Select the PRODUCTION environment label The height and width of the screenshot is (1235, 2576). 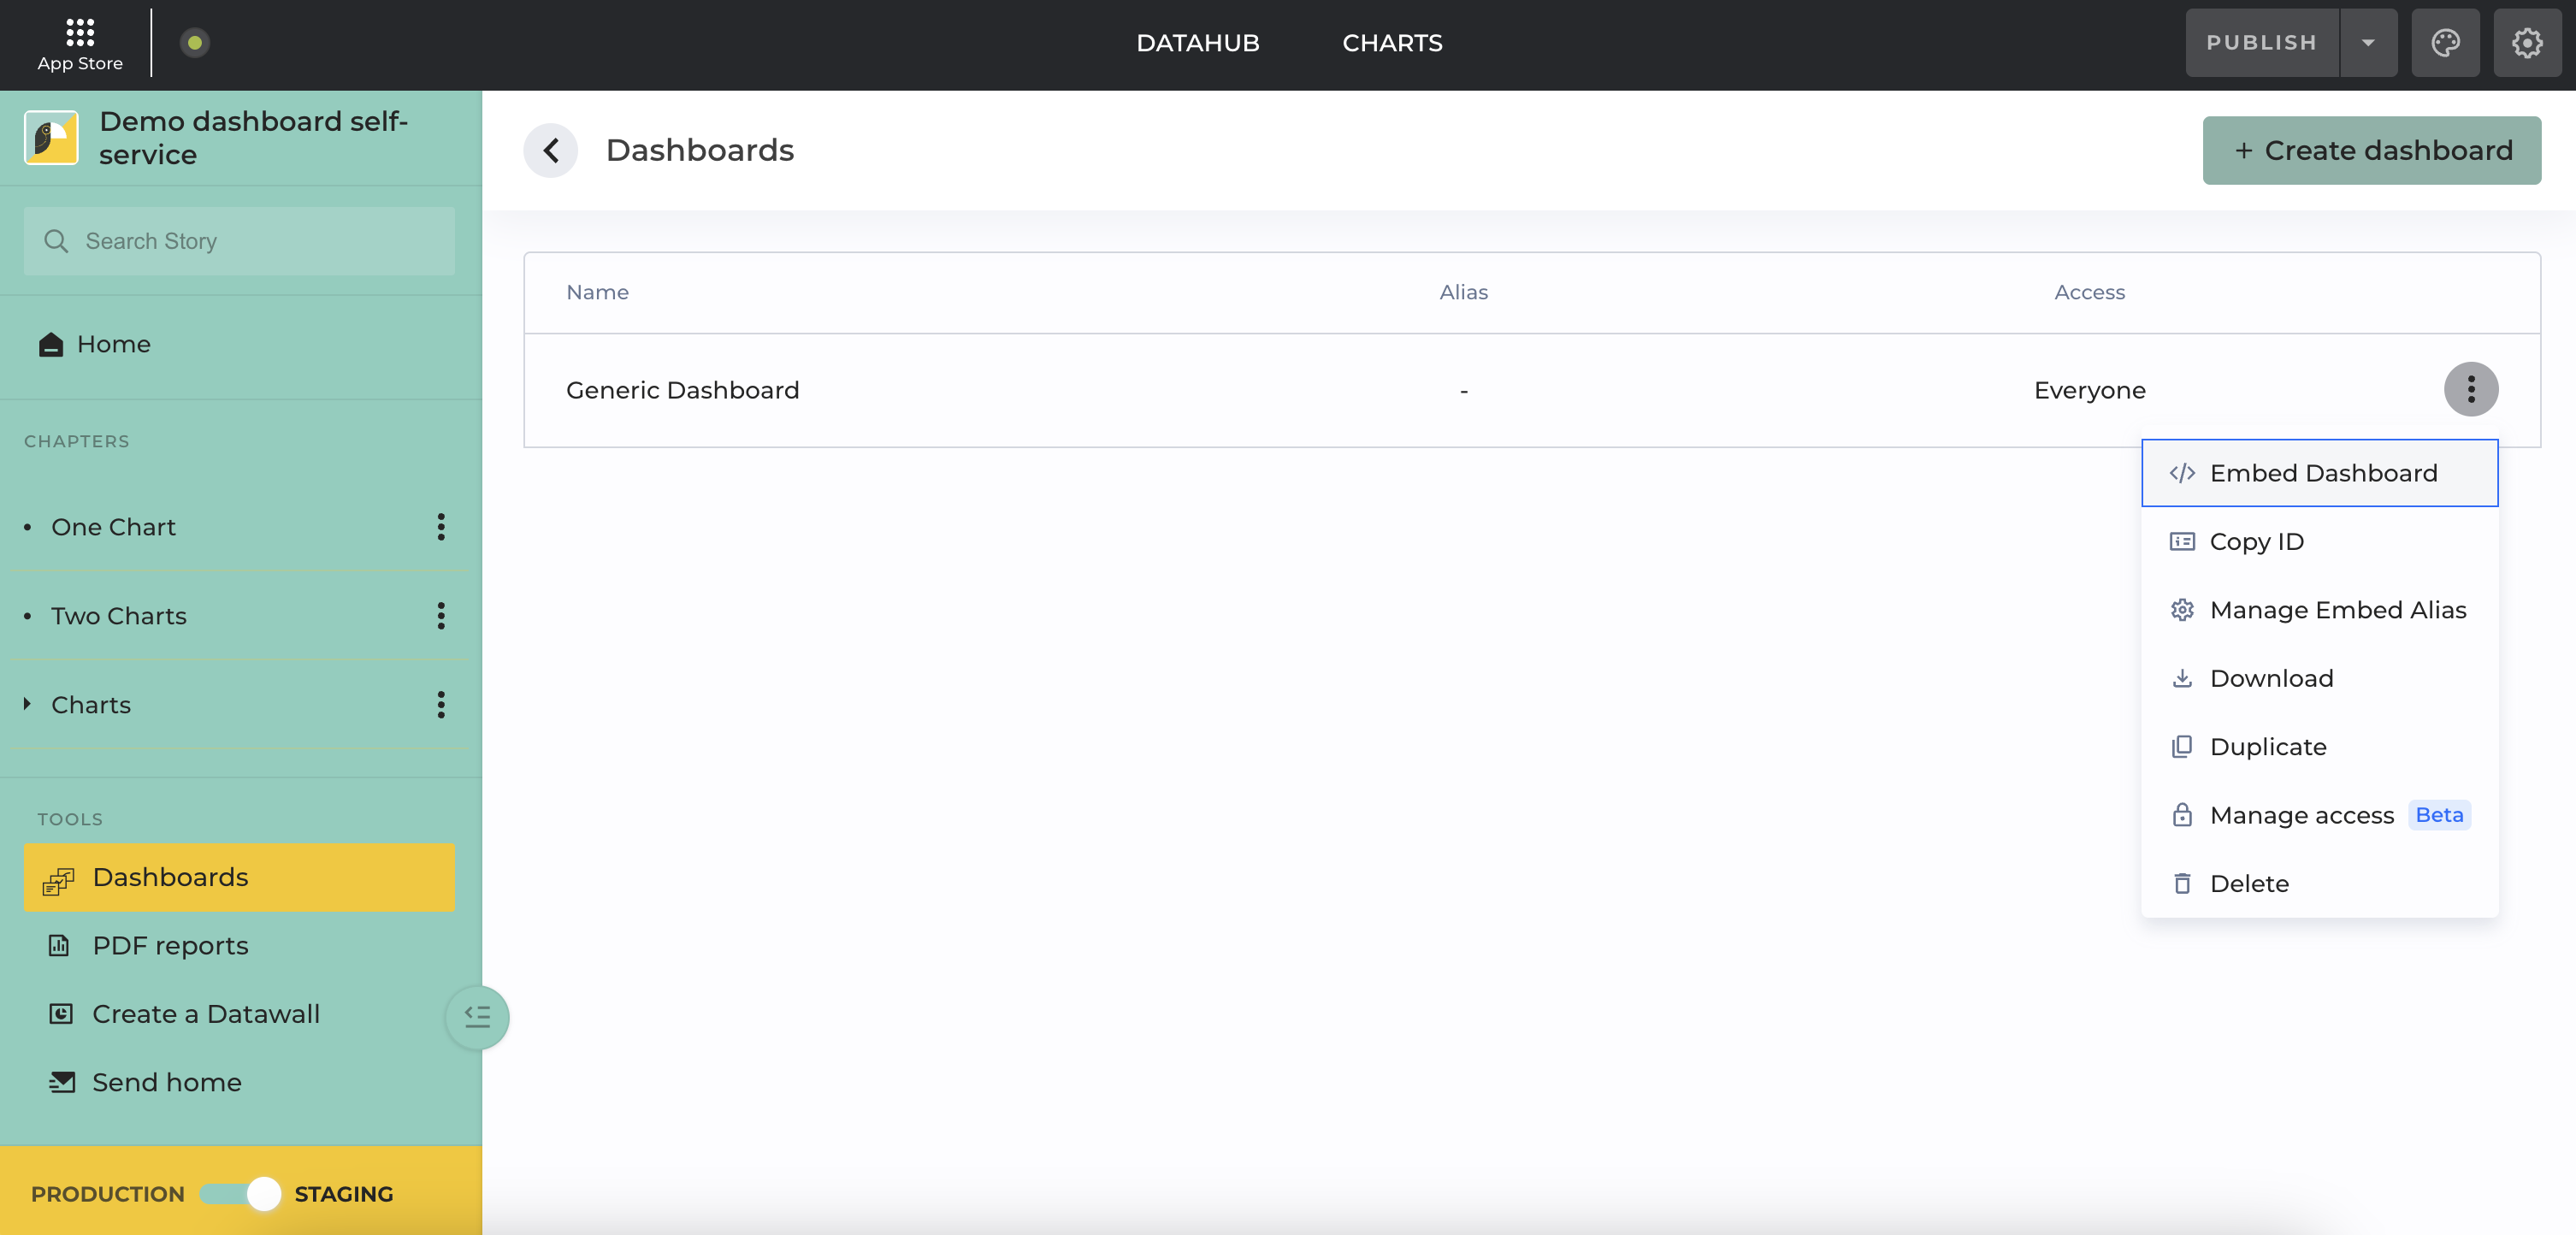[108, 1194]
